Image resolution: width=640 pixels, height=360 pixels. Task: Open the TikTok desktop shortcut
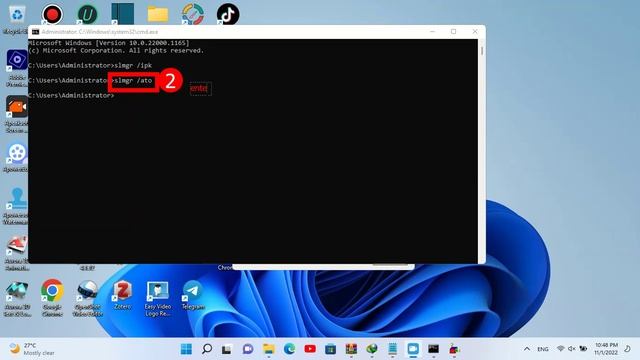(228, 14)
